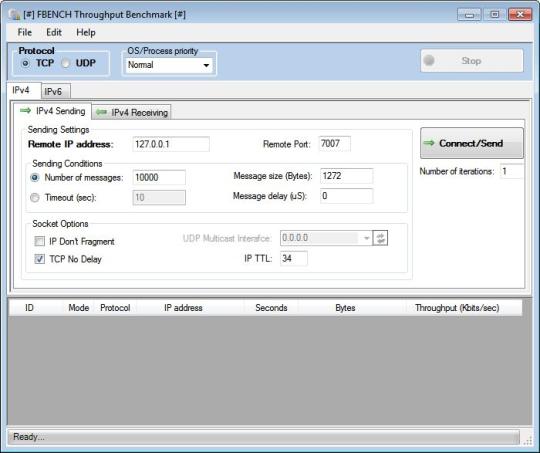This screenshot has height=453, width=540.
Task: Open the Edit menu
Action: point(54,32)
